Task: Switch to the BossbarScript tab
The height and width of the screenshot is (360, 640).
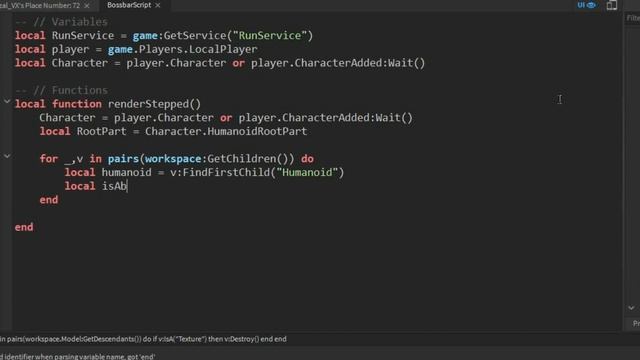Action: click(129, 5)
